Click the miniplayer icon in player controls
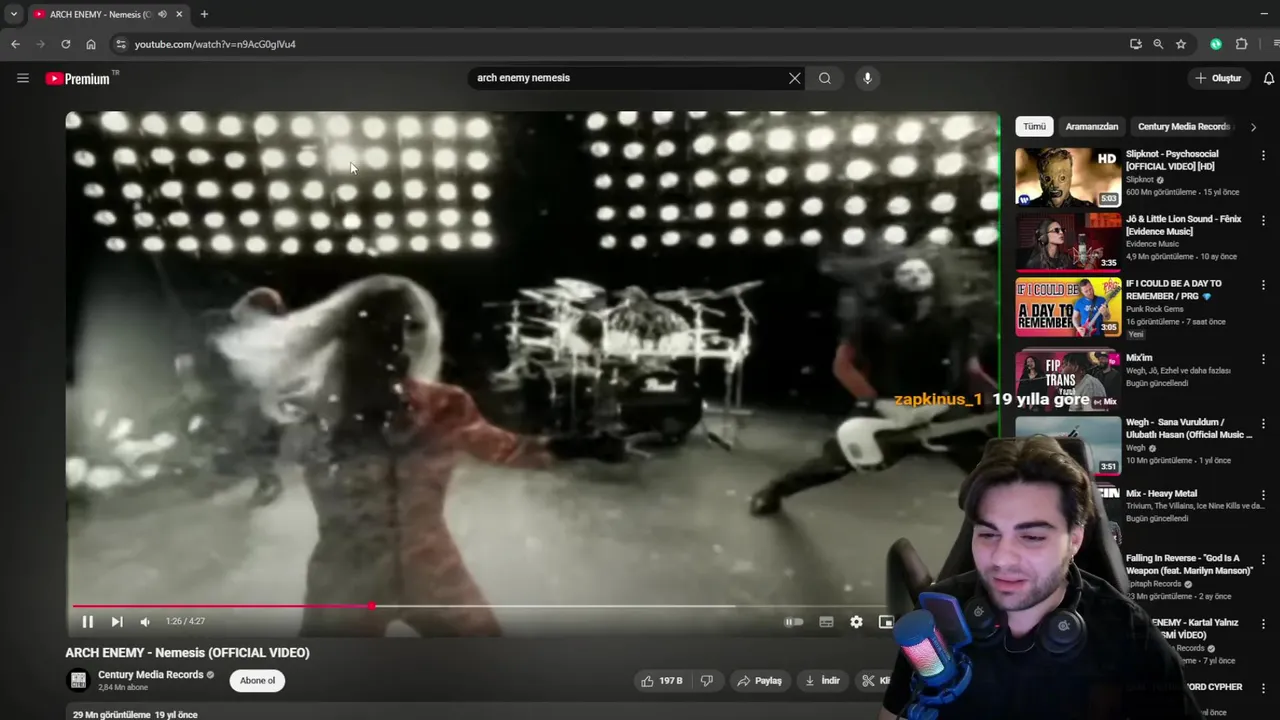The height and width of the screenshot is (720, 1280). (x=885, y=622)
